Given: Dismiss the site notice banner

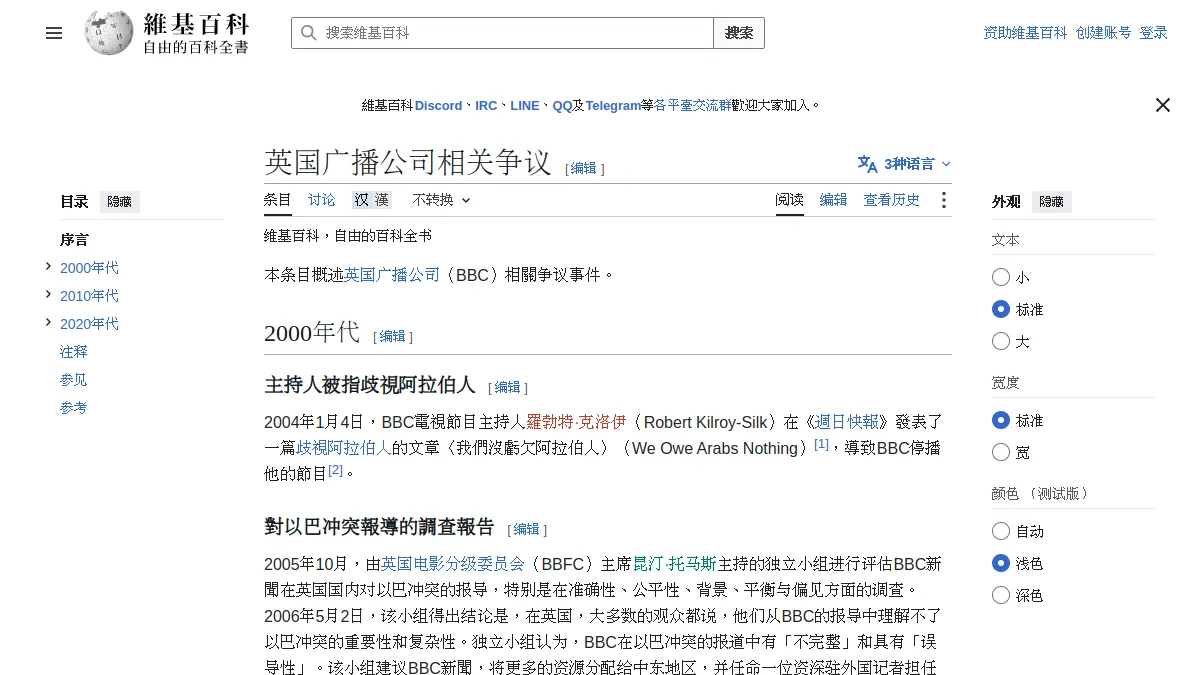Looking at the screenshot, I should point(1162,105).
